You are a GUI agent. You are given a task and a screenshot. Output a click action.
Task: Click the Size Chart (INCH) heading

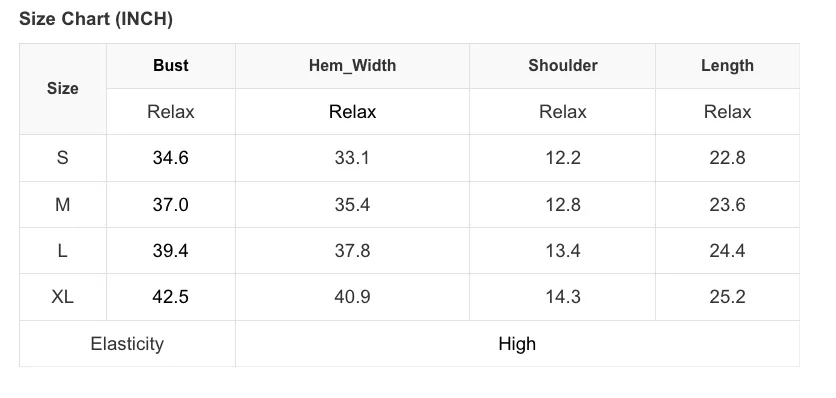pos(95,19)
